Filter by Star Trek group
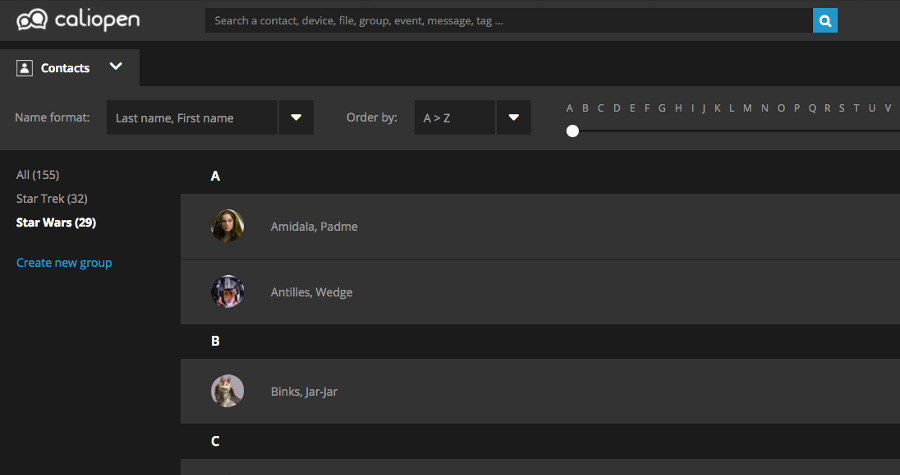This screenshot has width=900, height=475. point(52,199)
